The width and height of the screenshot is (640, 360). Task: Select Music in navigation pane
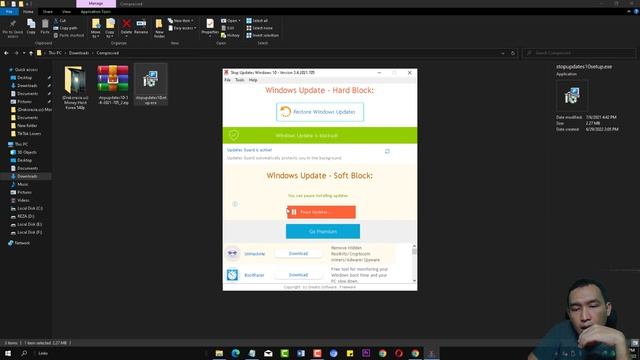click(23, 184)
